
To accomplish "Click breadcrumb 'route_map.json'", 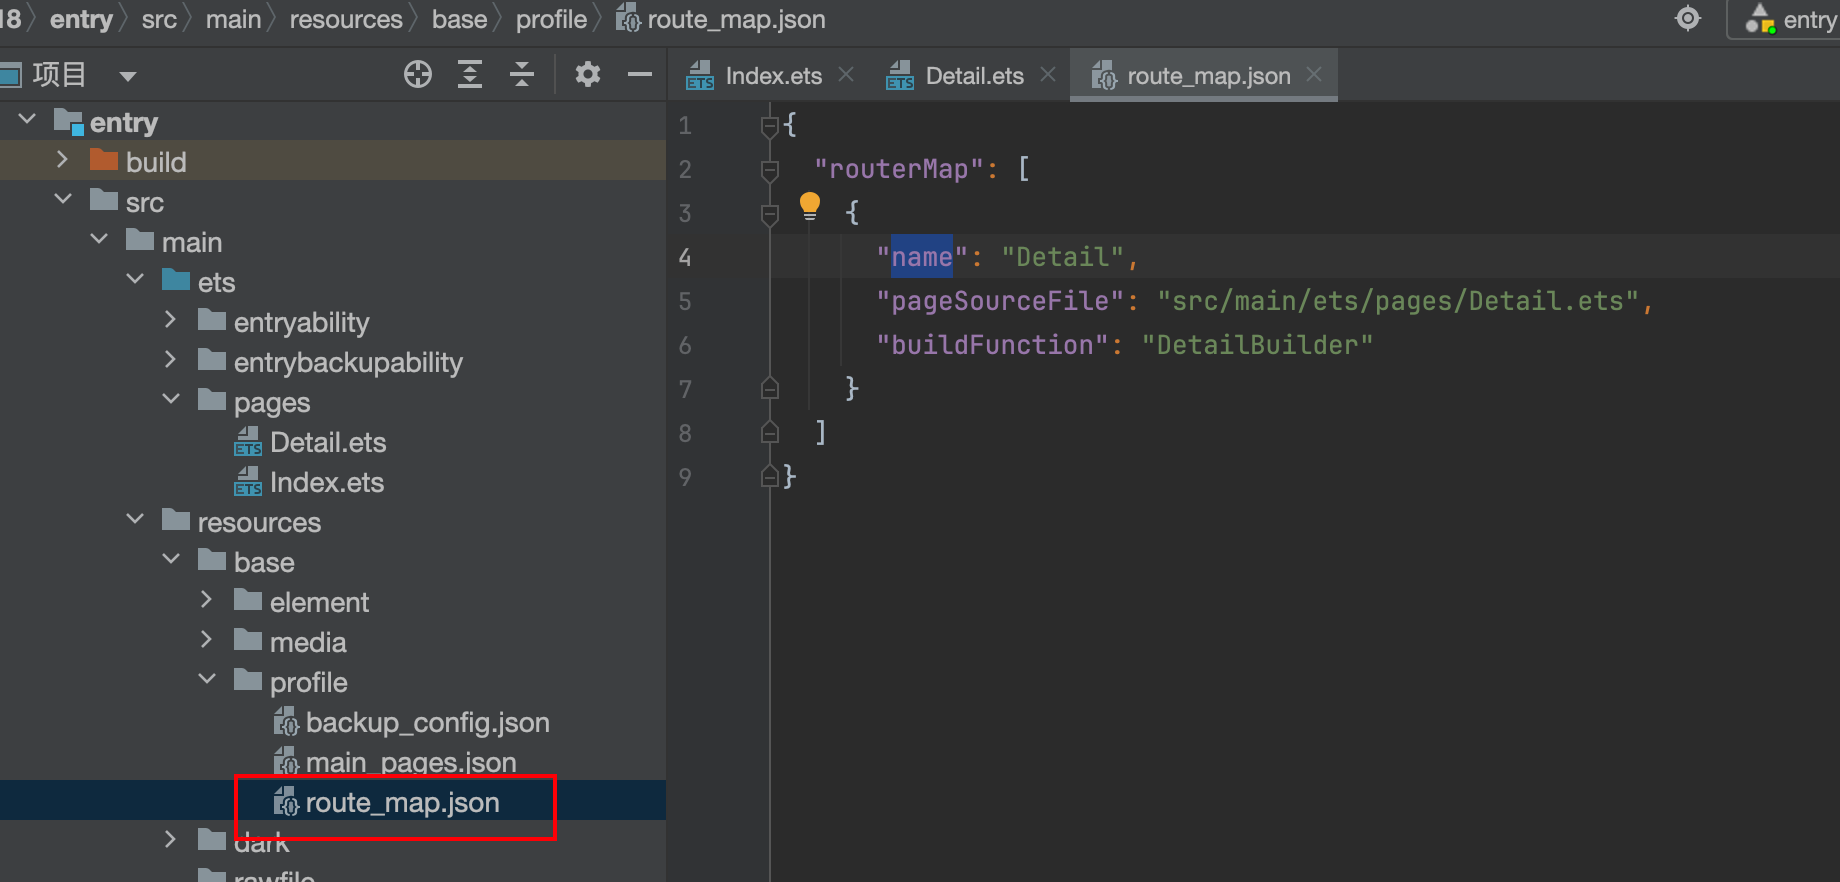I will 721,19.
